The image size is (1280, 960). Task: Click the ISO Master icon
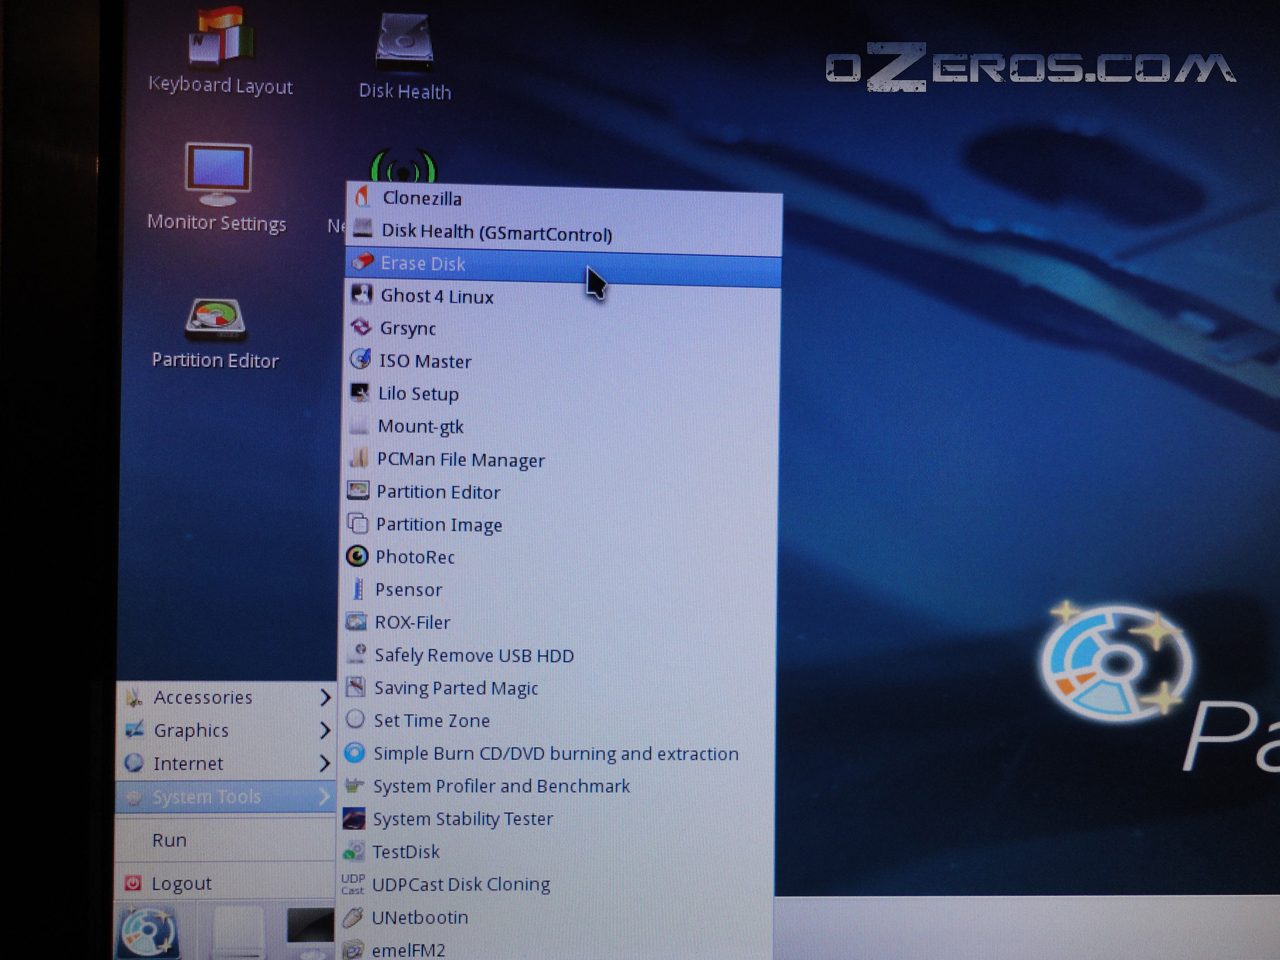click(x=361, y=359)
